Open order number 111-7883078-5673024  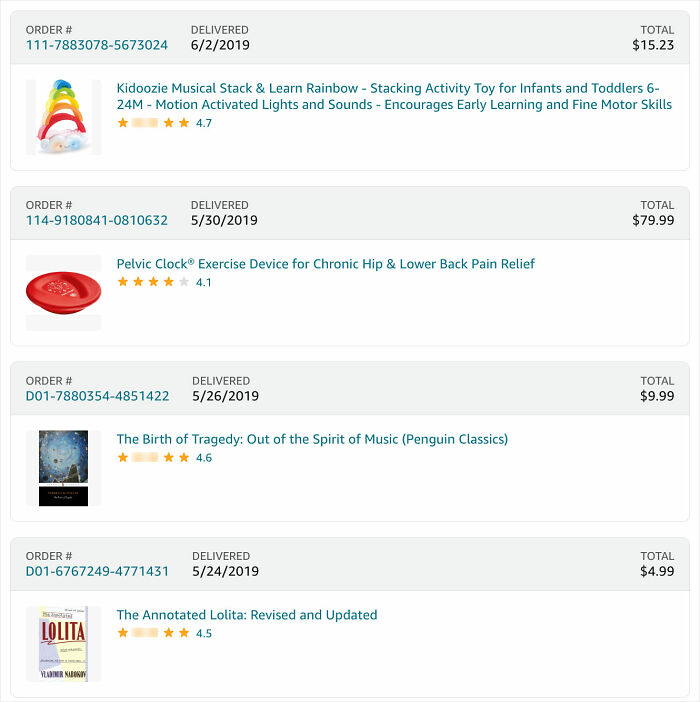coord(97,45)
